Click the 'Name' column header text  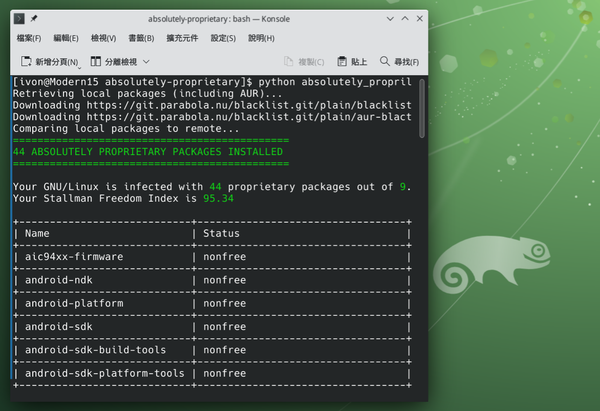[37, 233]
